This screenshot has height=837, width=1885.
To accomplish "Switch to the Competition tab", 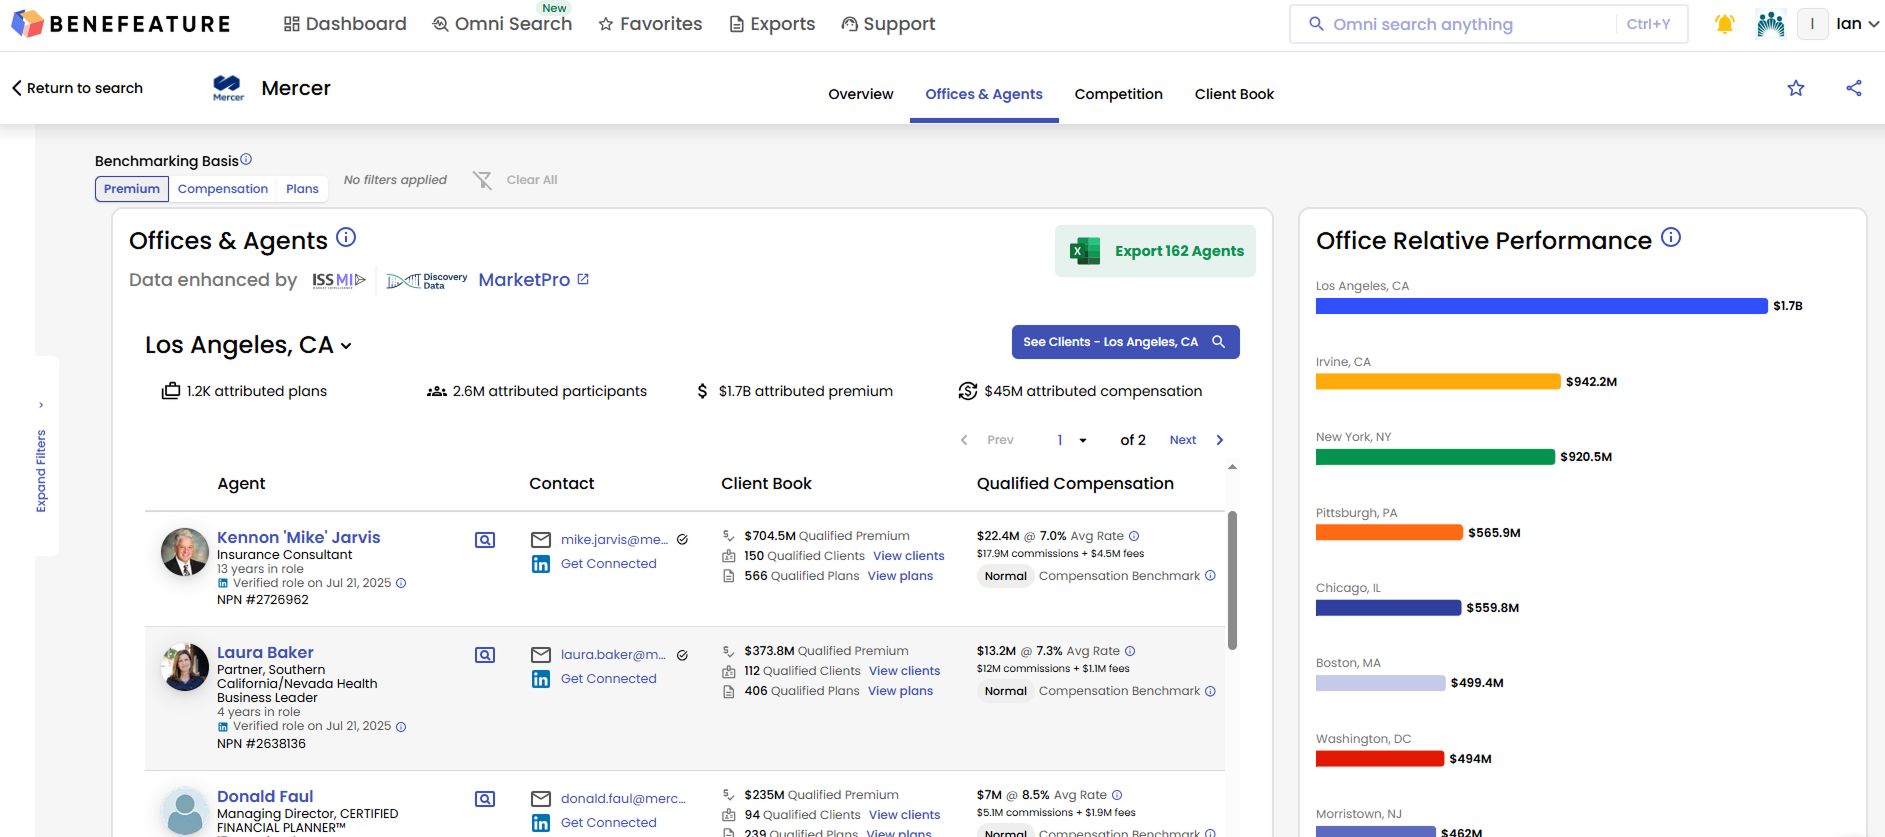I will tap(1118, 94).
